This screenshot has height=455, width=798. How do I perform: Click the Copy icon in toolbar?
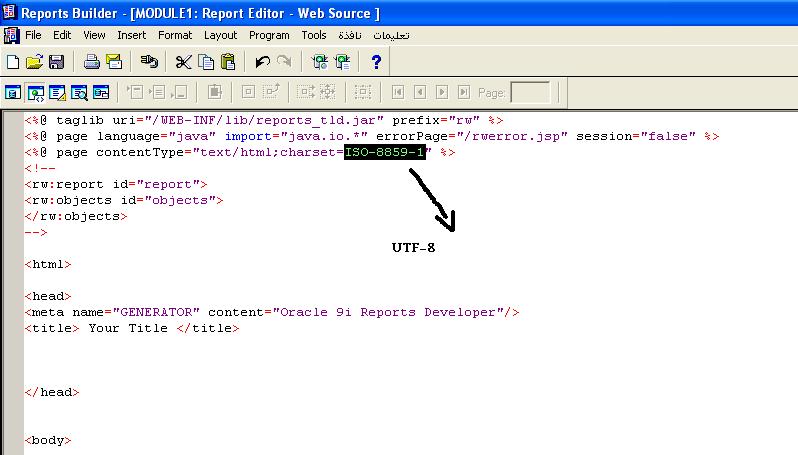206,62
